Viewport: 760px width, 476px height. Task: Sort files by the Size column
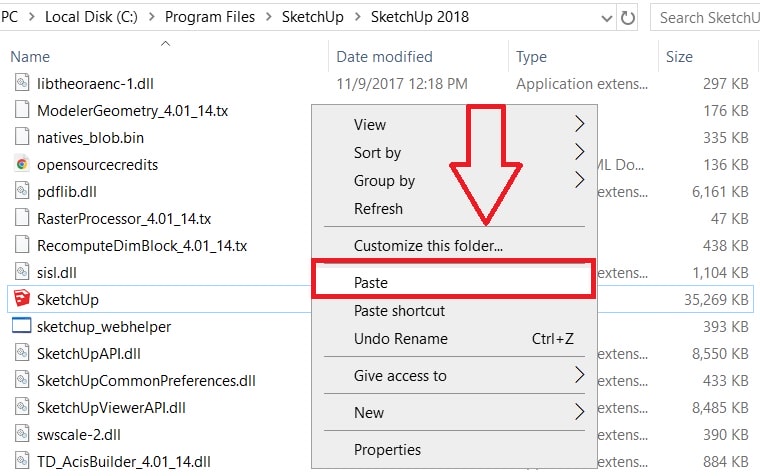679,57
